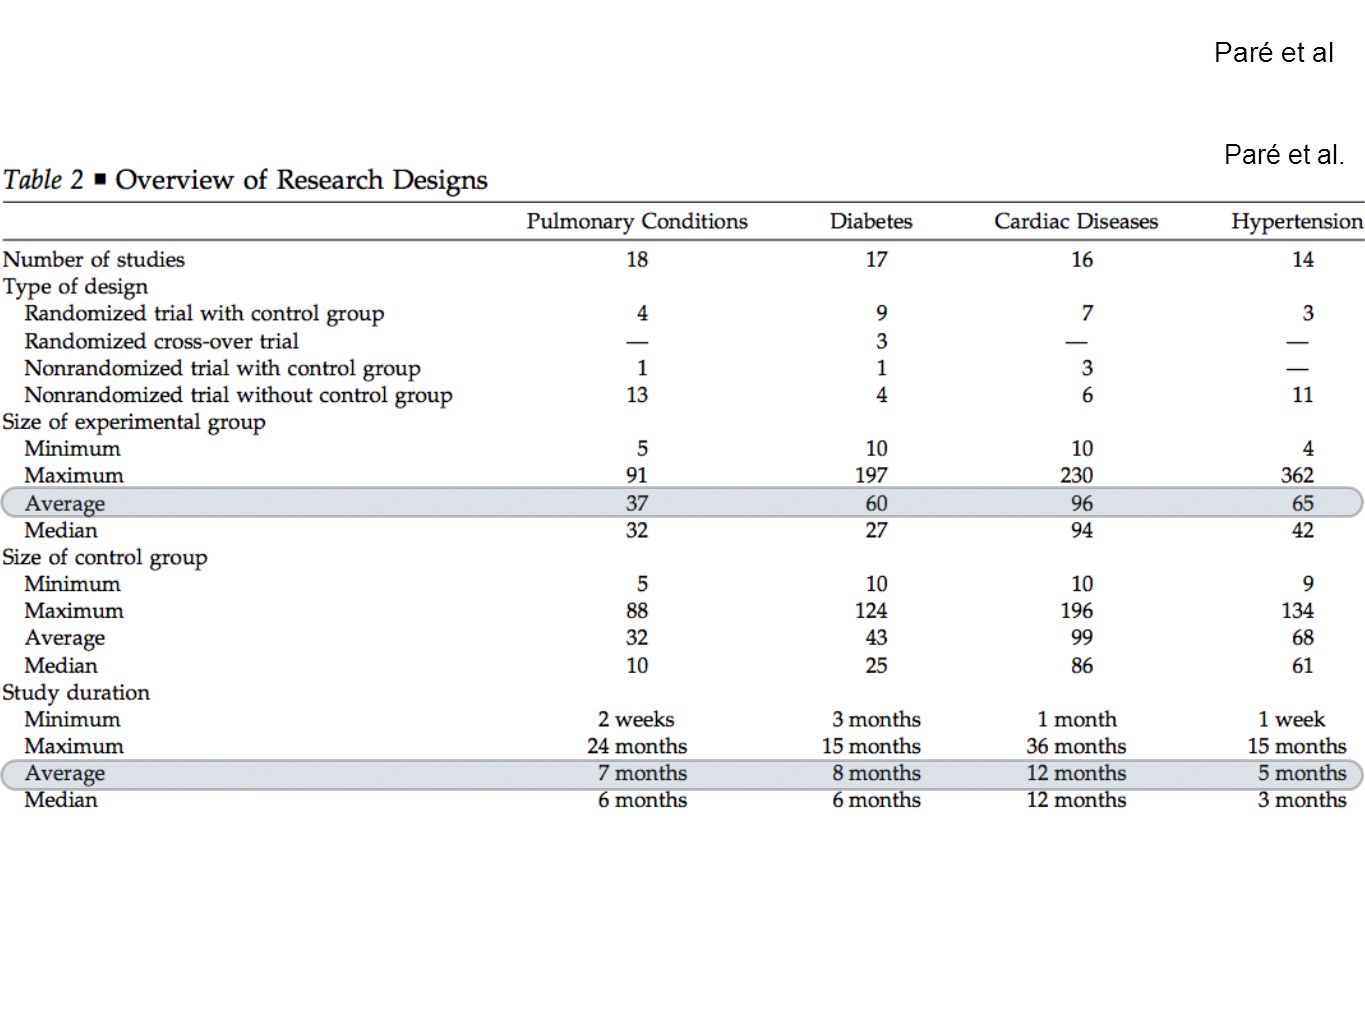This screenshot has width=1365, height=1024.
Task: Click the highlighted experimental Average value 37
Action: point(637,503)
